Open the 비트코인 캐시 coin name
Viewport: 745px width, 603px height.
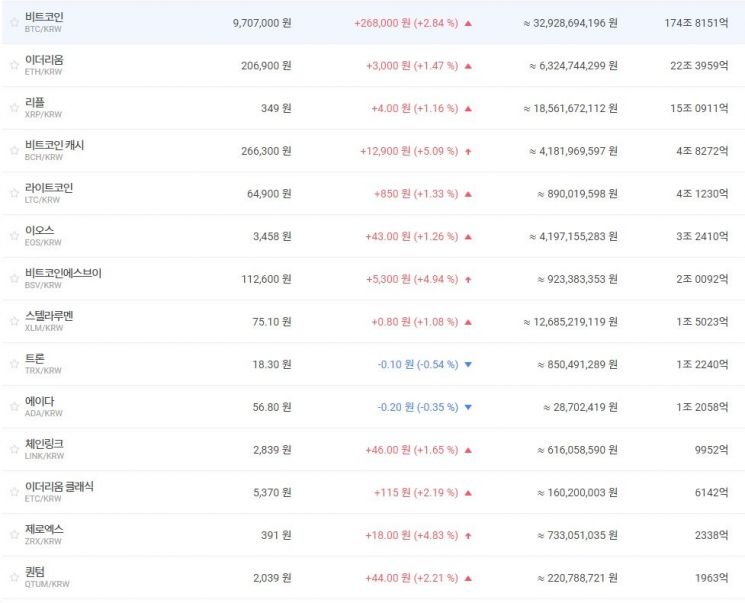[x=55, y=145]
